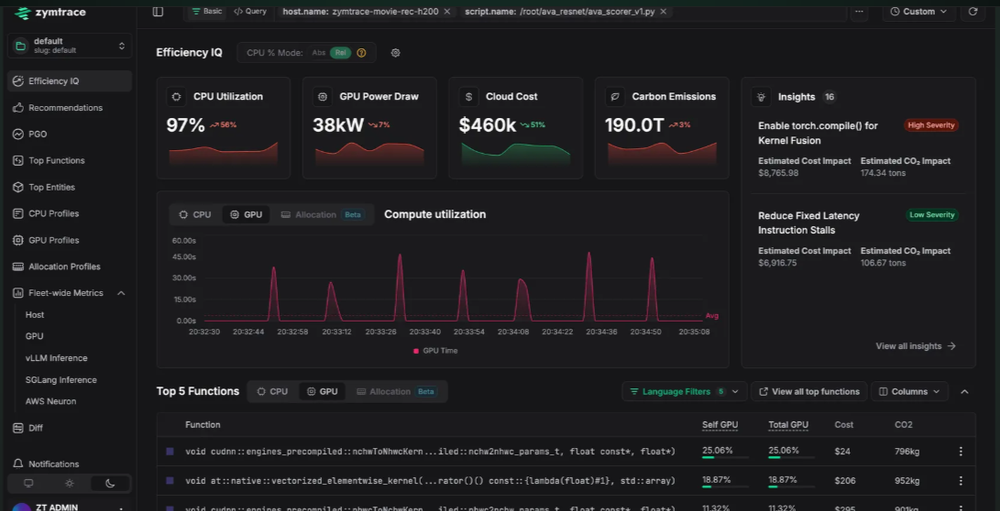Switch filter mode to Basic
Image resolution: width=1000 pixels, height=511 pixels.
207,11
